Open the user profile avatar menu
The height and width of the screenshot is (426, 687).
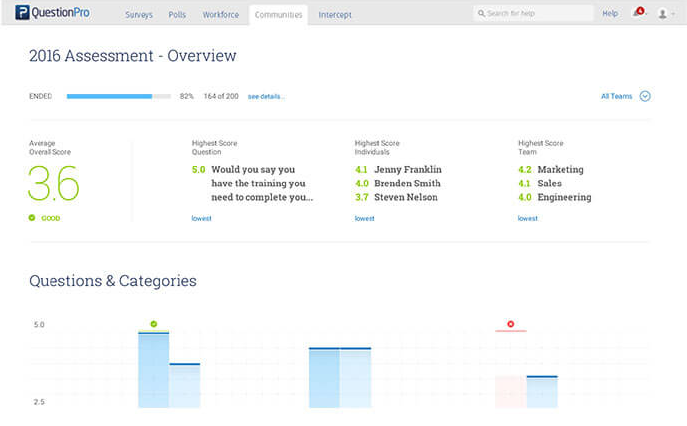click(663, 15)
